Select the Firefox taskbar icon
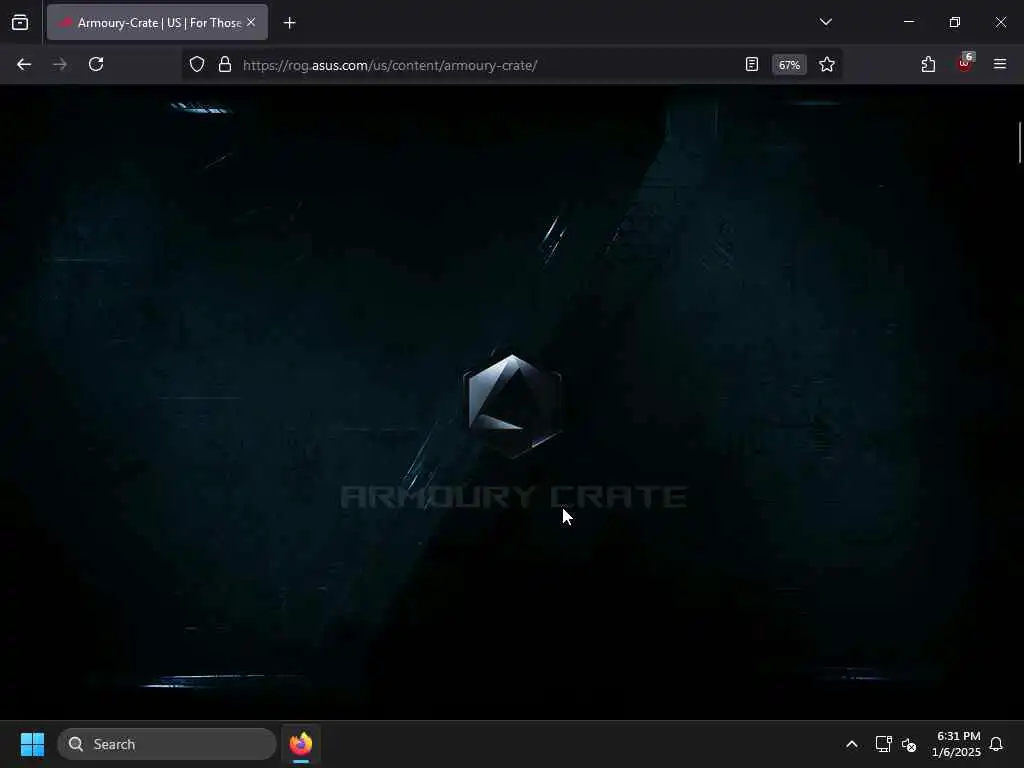This screenshot has width=1024, height=768. click(301, 744)
